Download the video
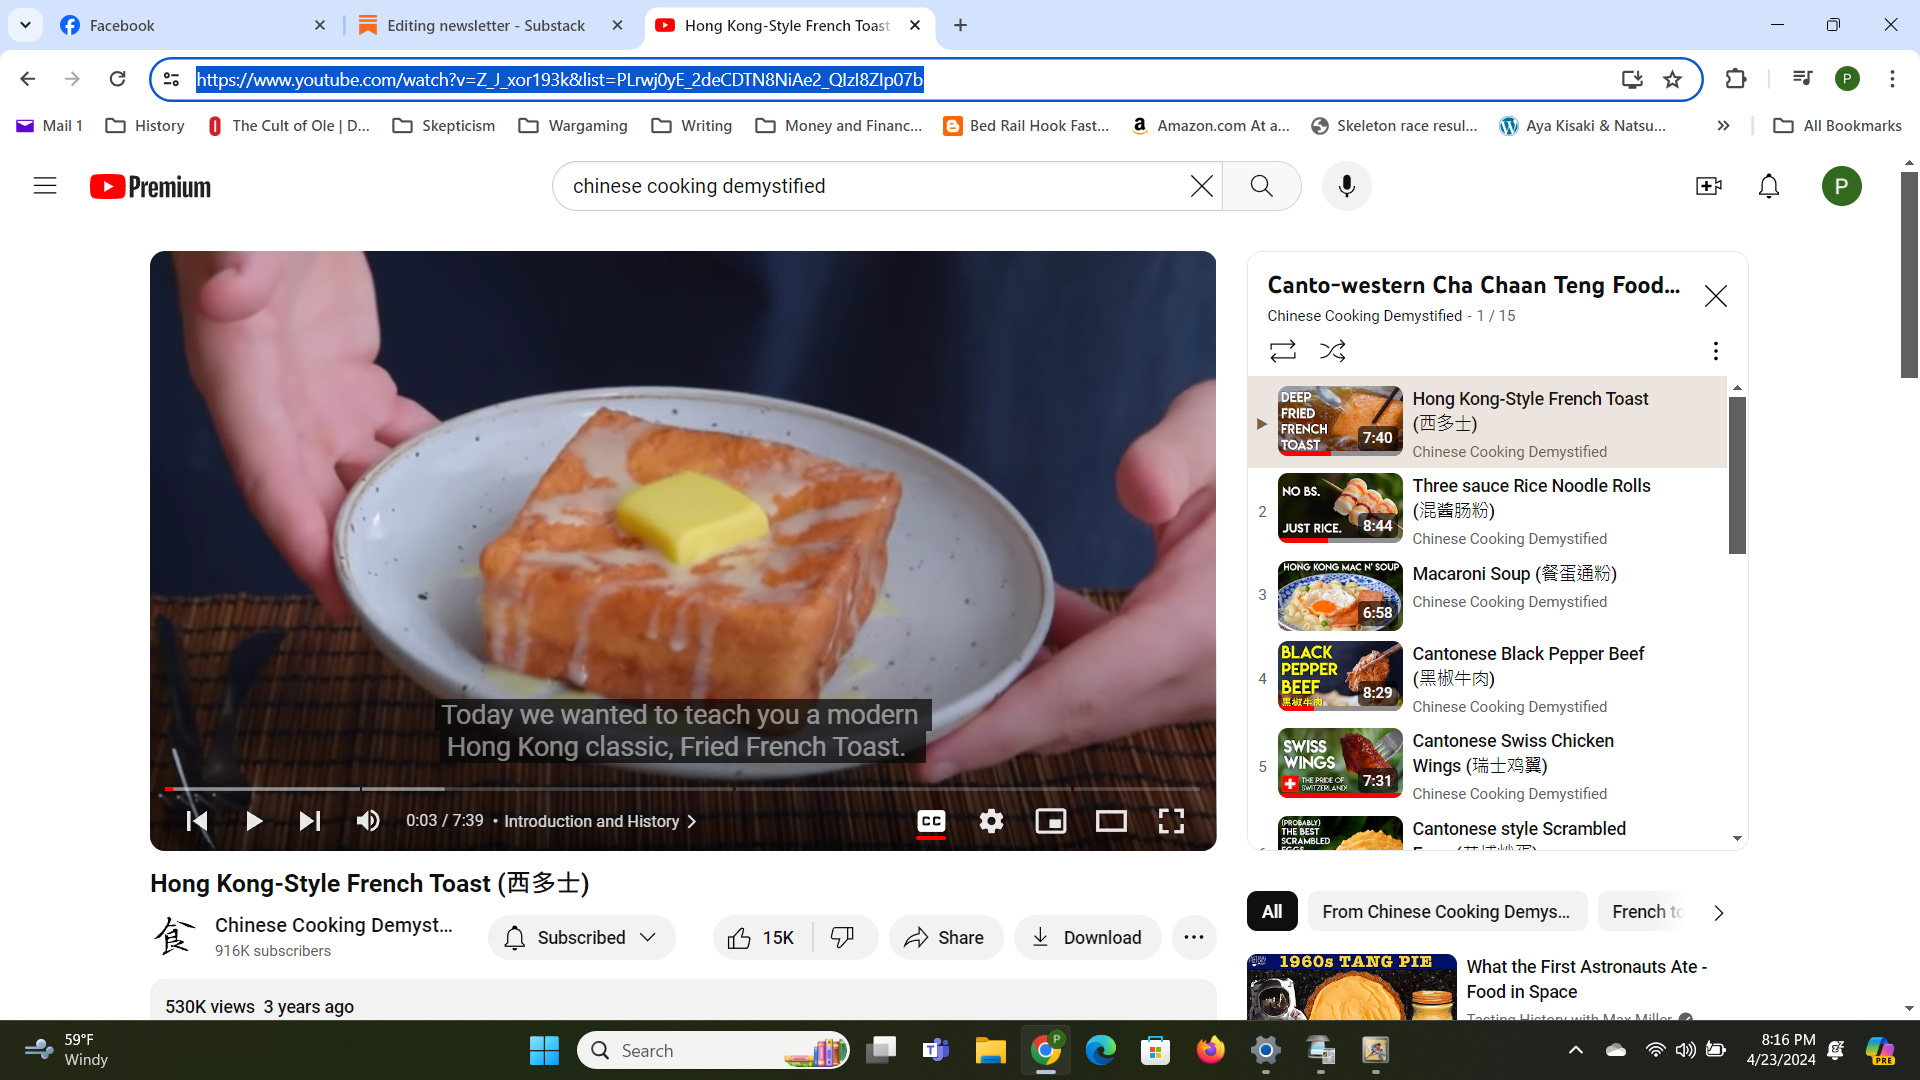Image resolution: width=1920 pixels, height=1080 pixels. (x=1087, y=938)
